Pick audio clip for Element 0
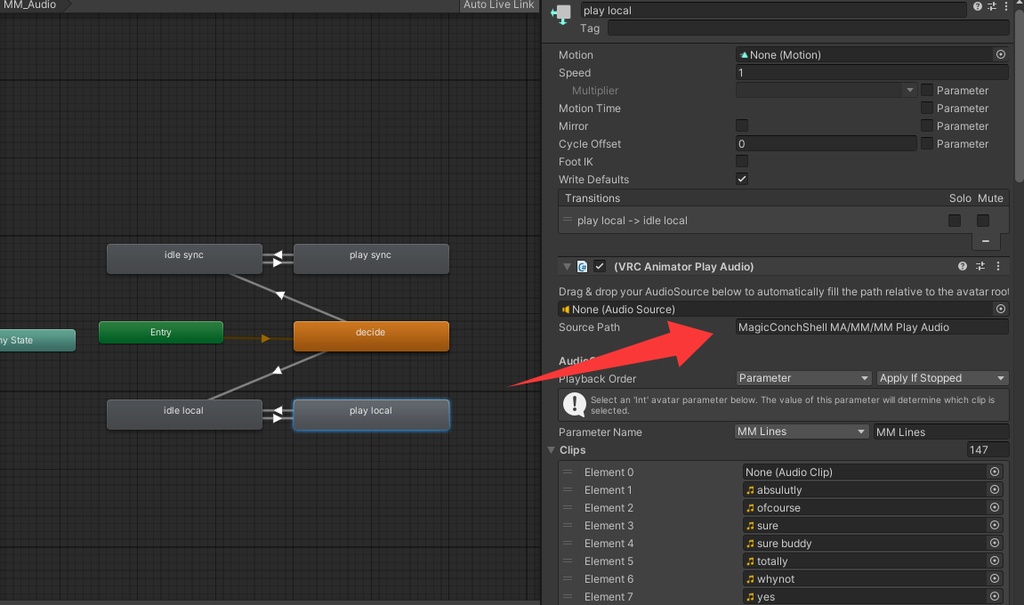The height and width of the screenshot is (605, 1024). click(994, 472)
